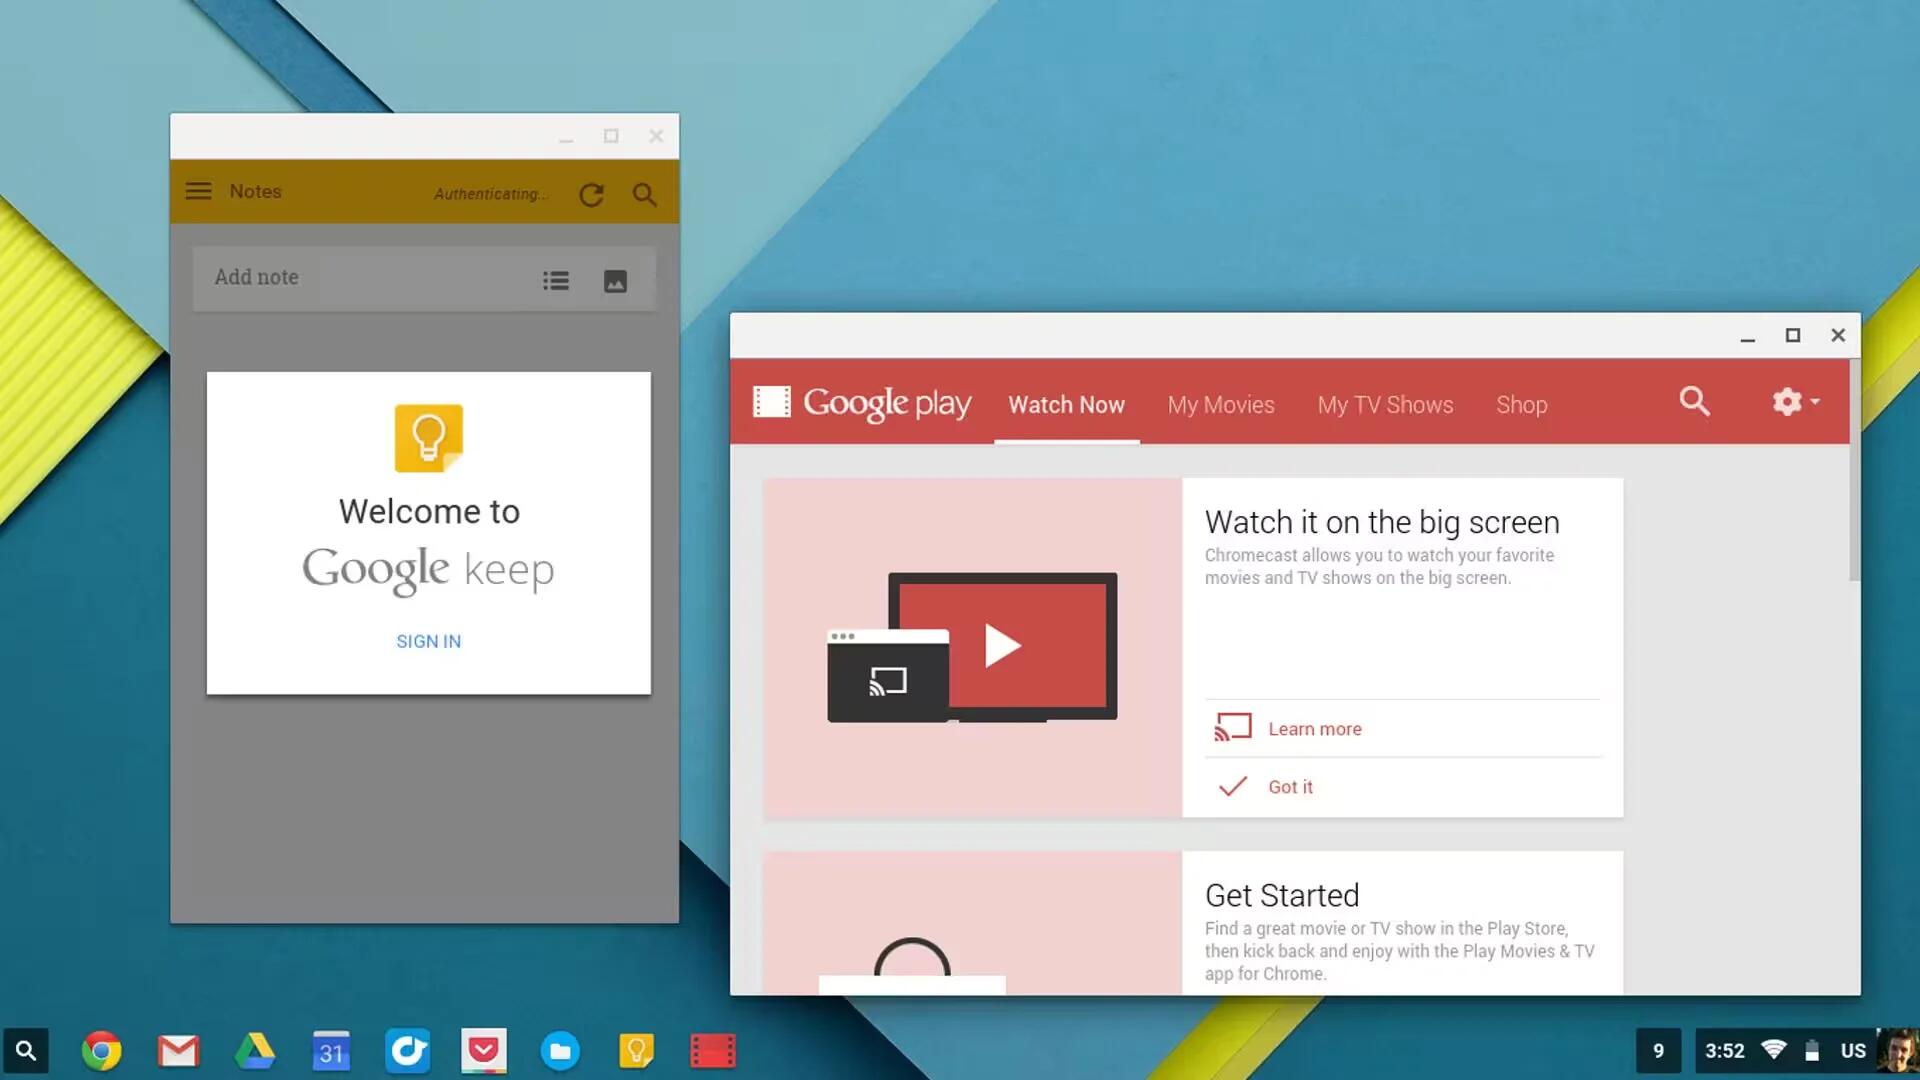Image resolution: width=1920 pixels, height=1080 pixels.
Task: Click the Watch it on the big screen heading
Action: point(1382,522)
